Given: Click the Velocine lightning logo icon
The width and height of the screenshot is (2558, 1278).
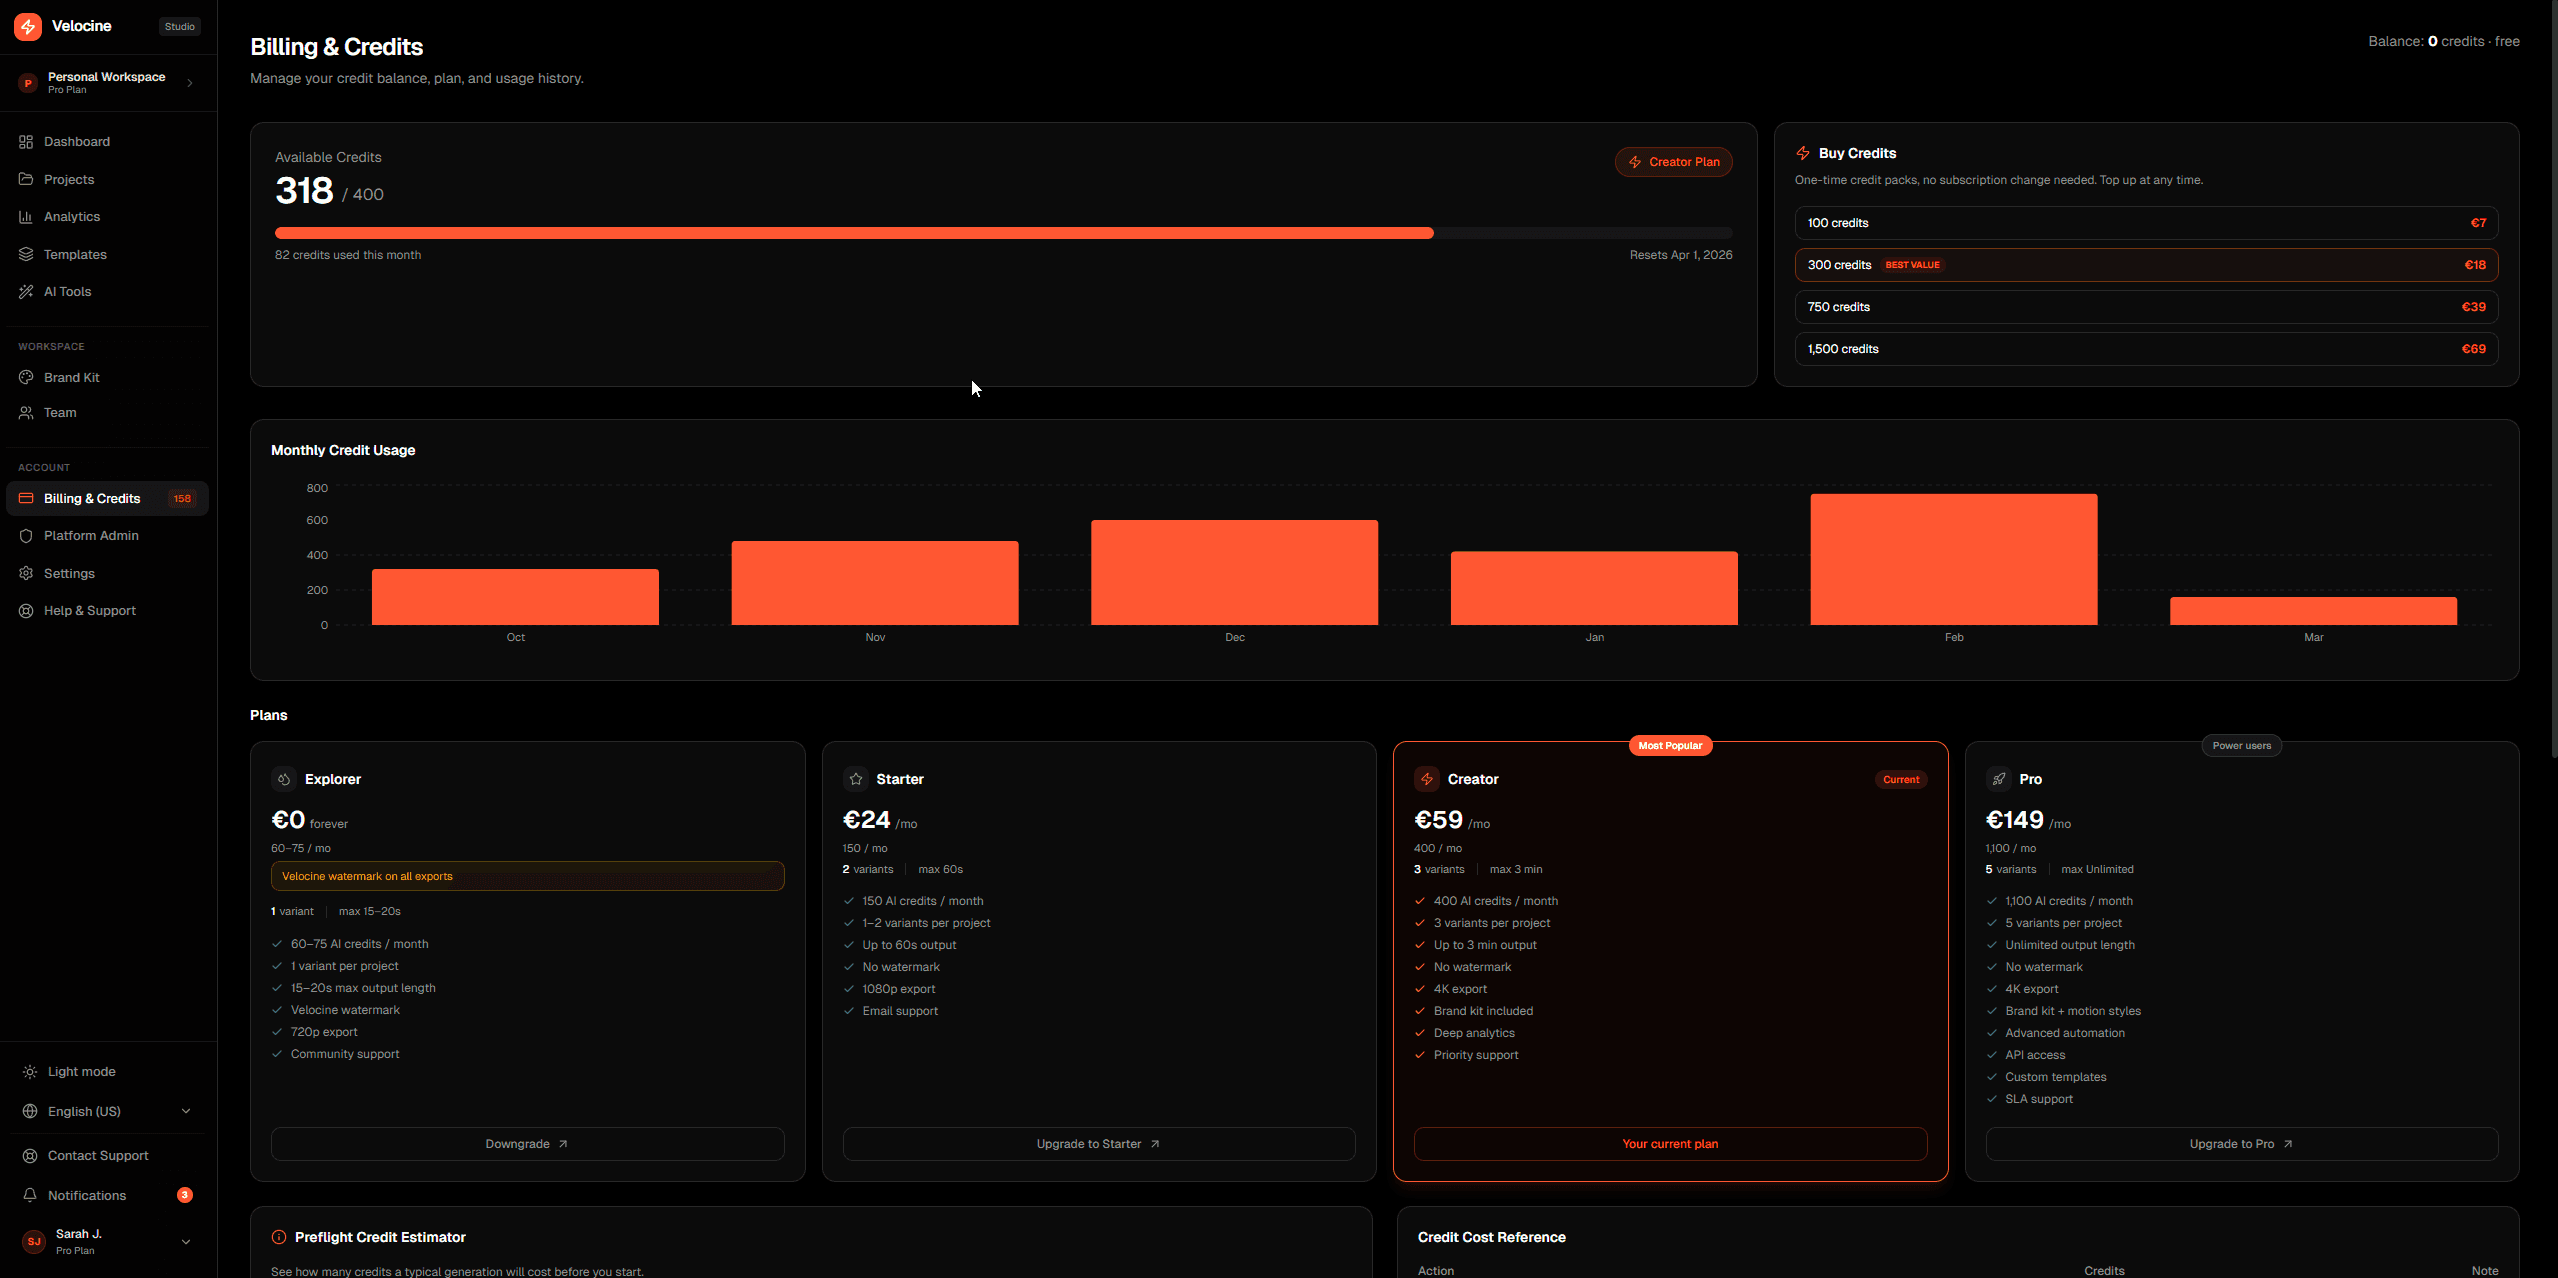Looking at the screenshot, I should click(x=28, y=27).
